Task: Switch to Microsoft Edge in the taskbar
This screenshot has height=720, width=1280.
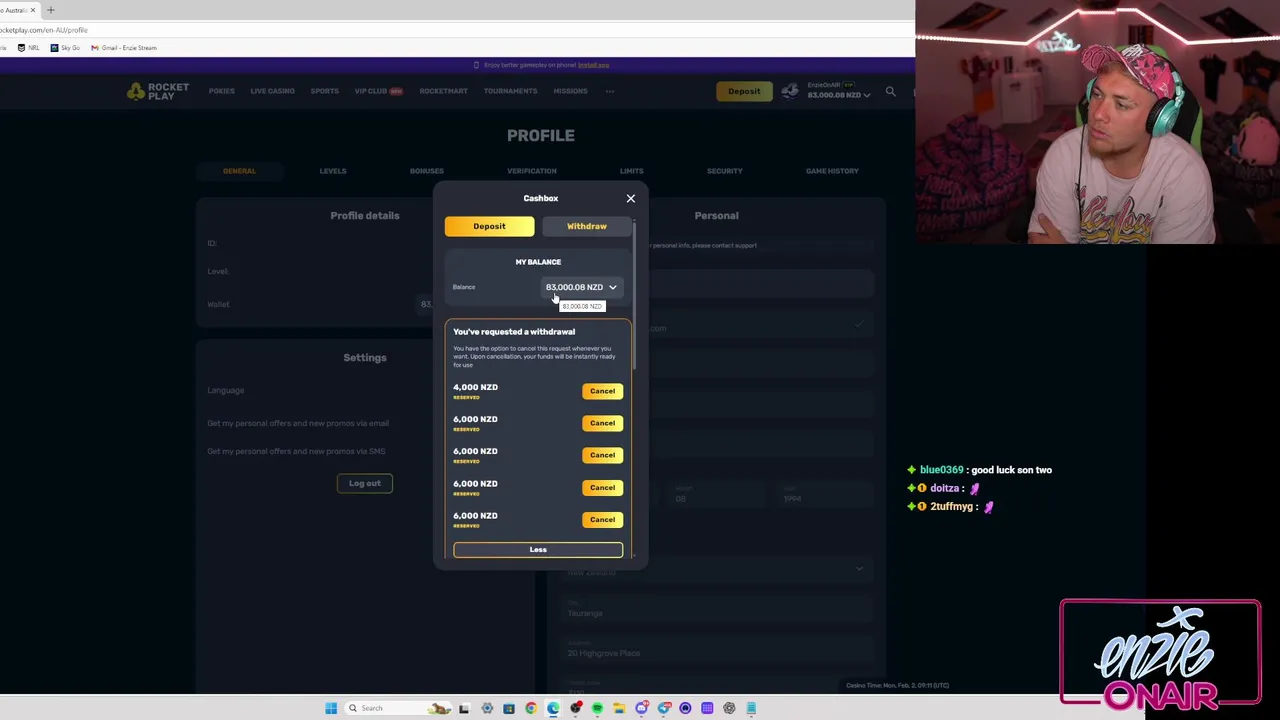Action: click(553, 708)
